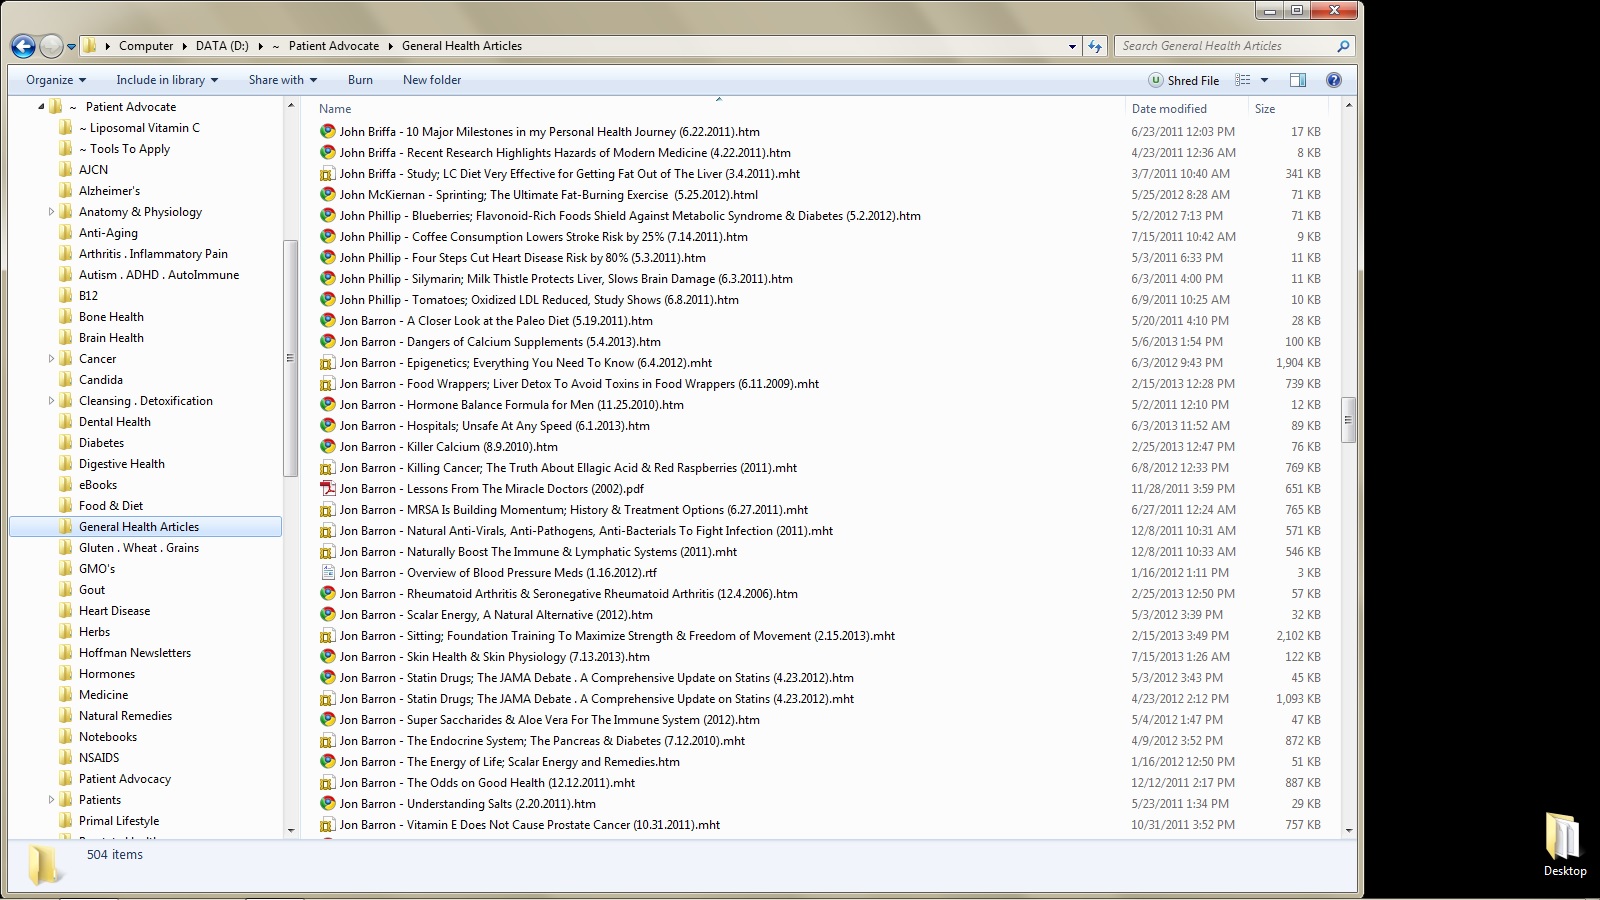Image resolution: width=1600 pixels, height=900 pixels.
Task: Open the Organize dropdown menu
Action: point(55,80)
